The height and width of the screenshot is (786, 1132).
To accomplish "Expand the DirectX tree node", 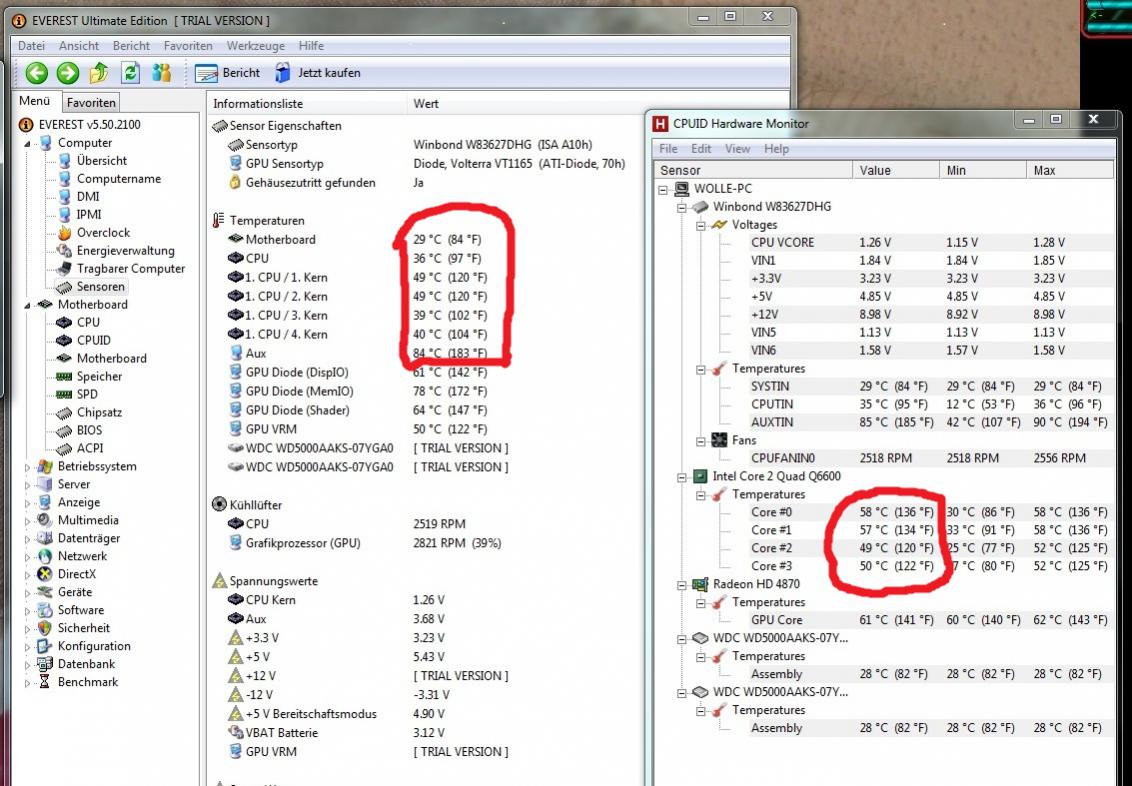I will (x=27, y=575).
